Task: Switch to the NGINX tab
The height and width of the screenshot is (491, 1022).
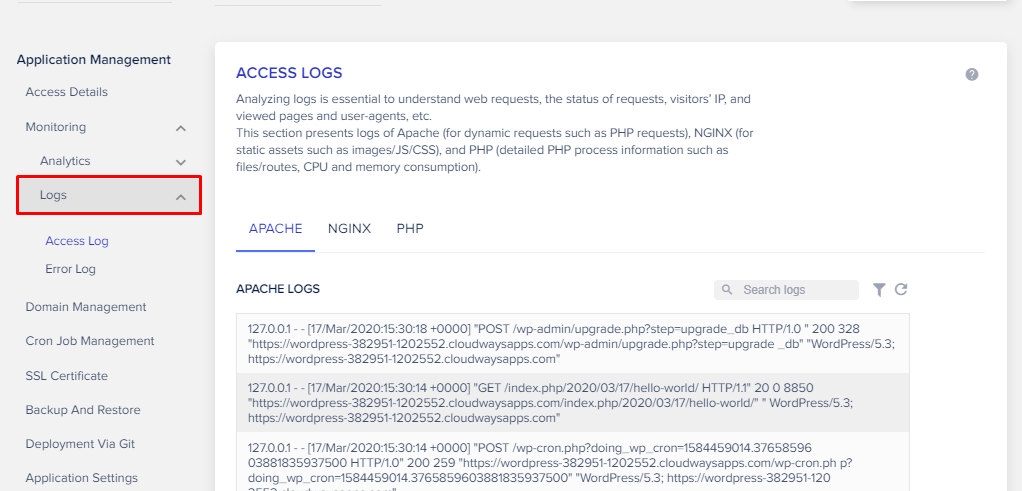Action: tap(349, 229)
